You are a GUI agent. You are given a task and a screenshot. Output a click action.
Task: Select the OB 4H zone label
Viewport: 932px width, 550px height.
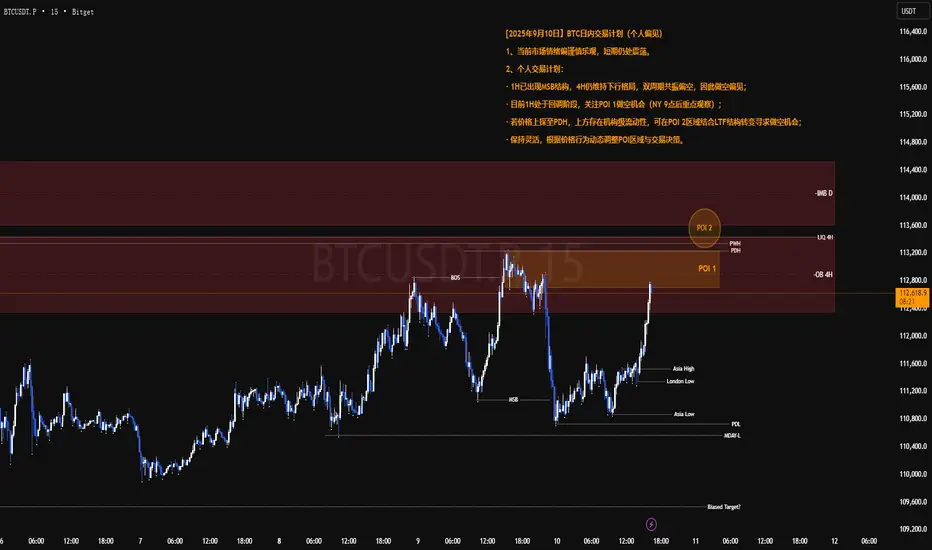pyautogui.click(x=823, y=275)
